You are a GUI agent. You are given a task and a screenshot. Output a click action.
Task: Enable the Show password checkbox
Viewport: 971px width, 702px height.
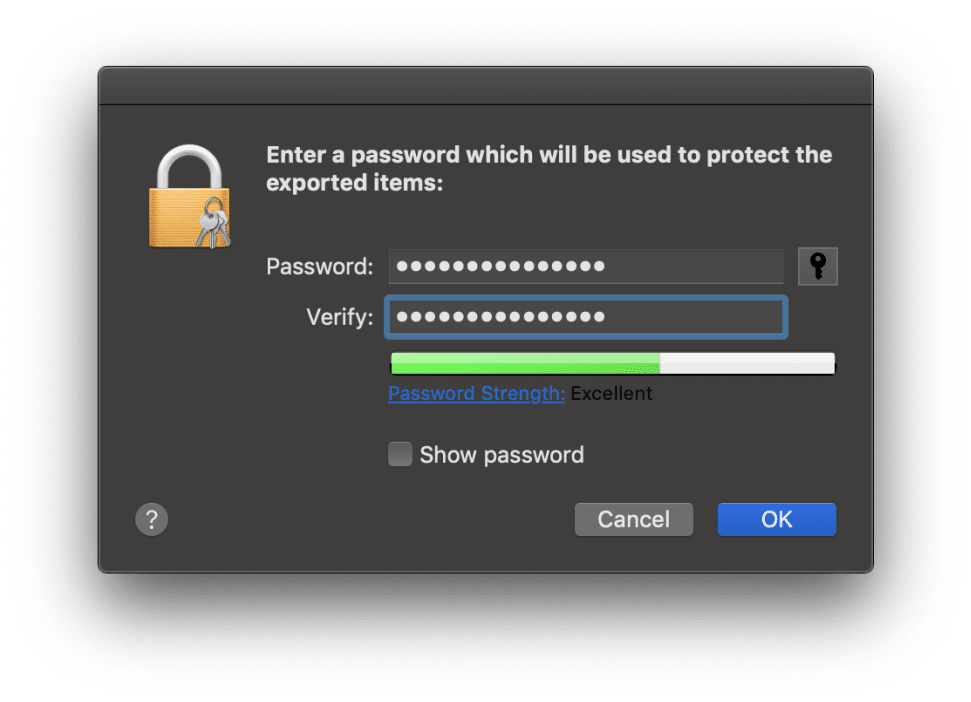[400, 455]
